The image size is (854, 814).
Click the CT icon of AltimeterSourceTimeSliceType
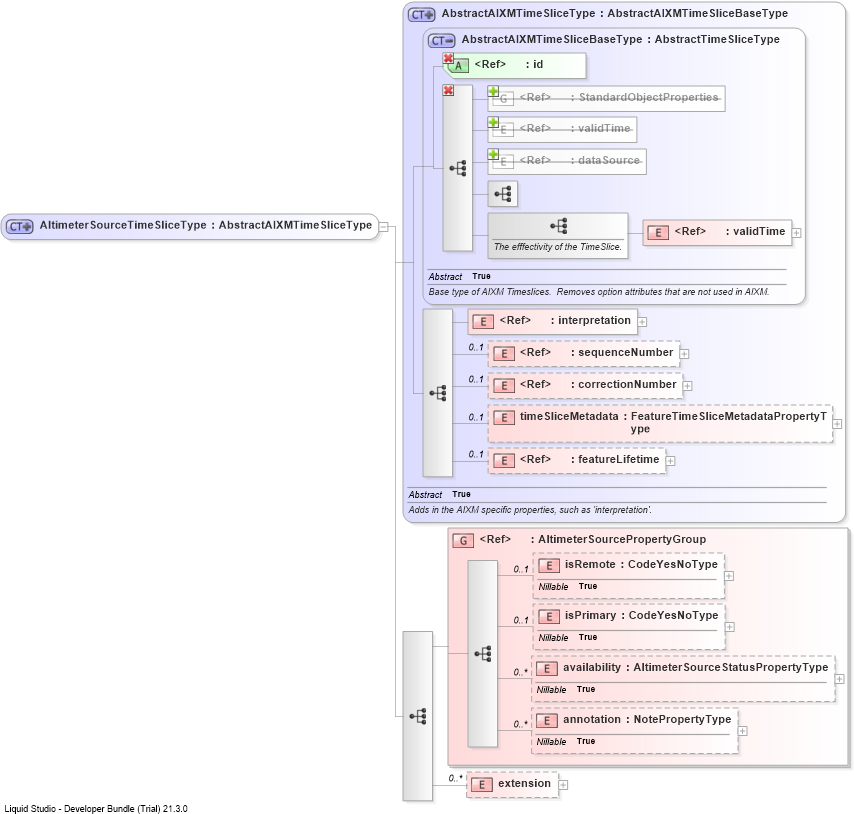pyautogui.click(x=20, y=226)
